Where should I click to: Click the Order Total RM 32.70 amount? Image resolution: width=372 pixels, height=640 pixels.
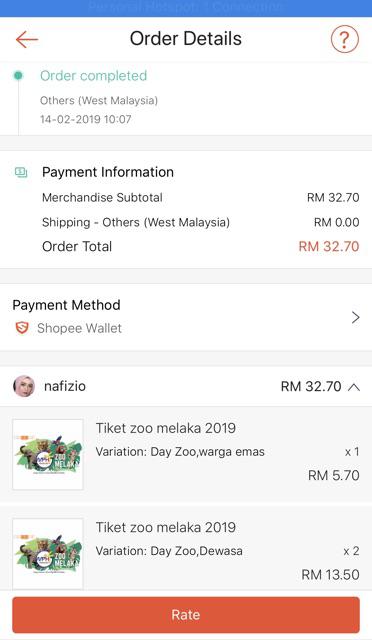coord(329,247)
